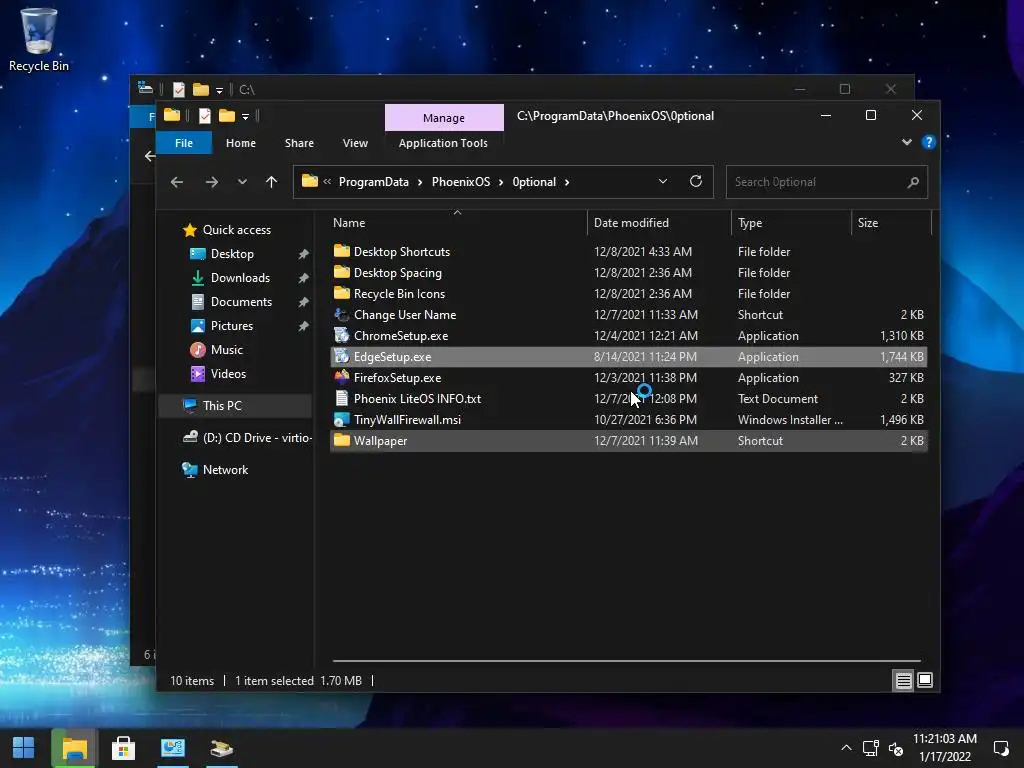Open the address bar history dropdown
This screenshot has width=1024, height=768.
click(x=663, y=182)
